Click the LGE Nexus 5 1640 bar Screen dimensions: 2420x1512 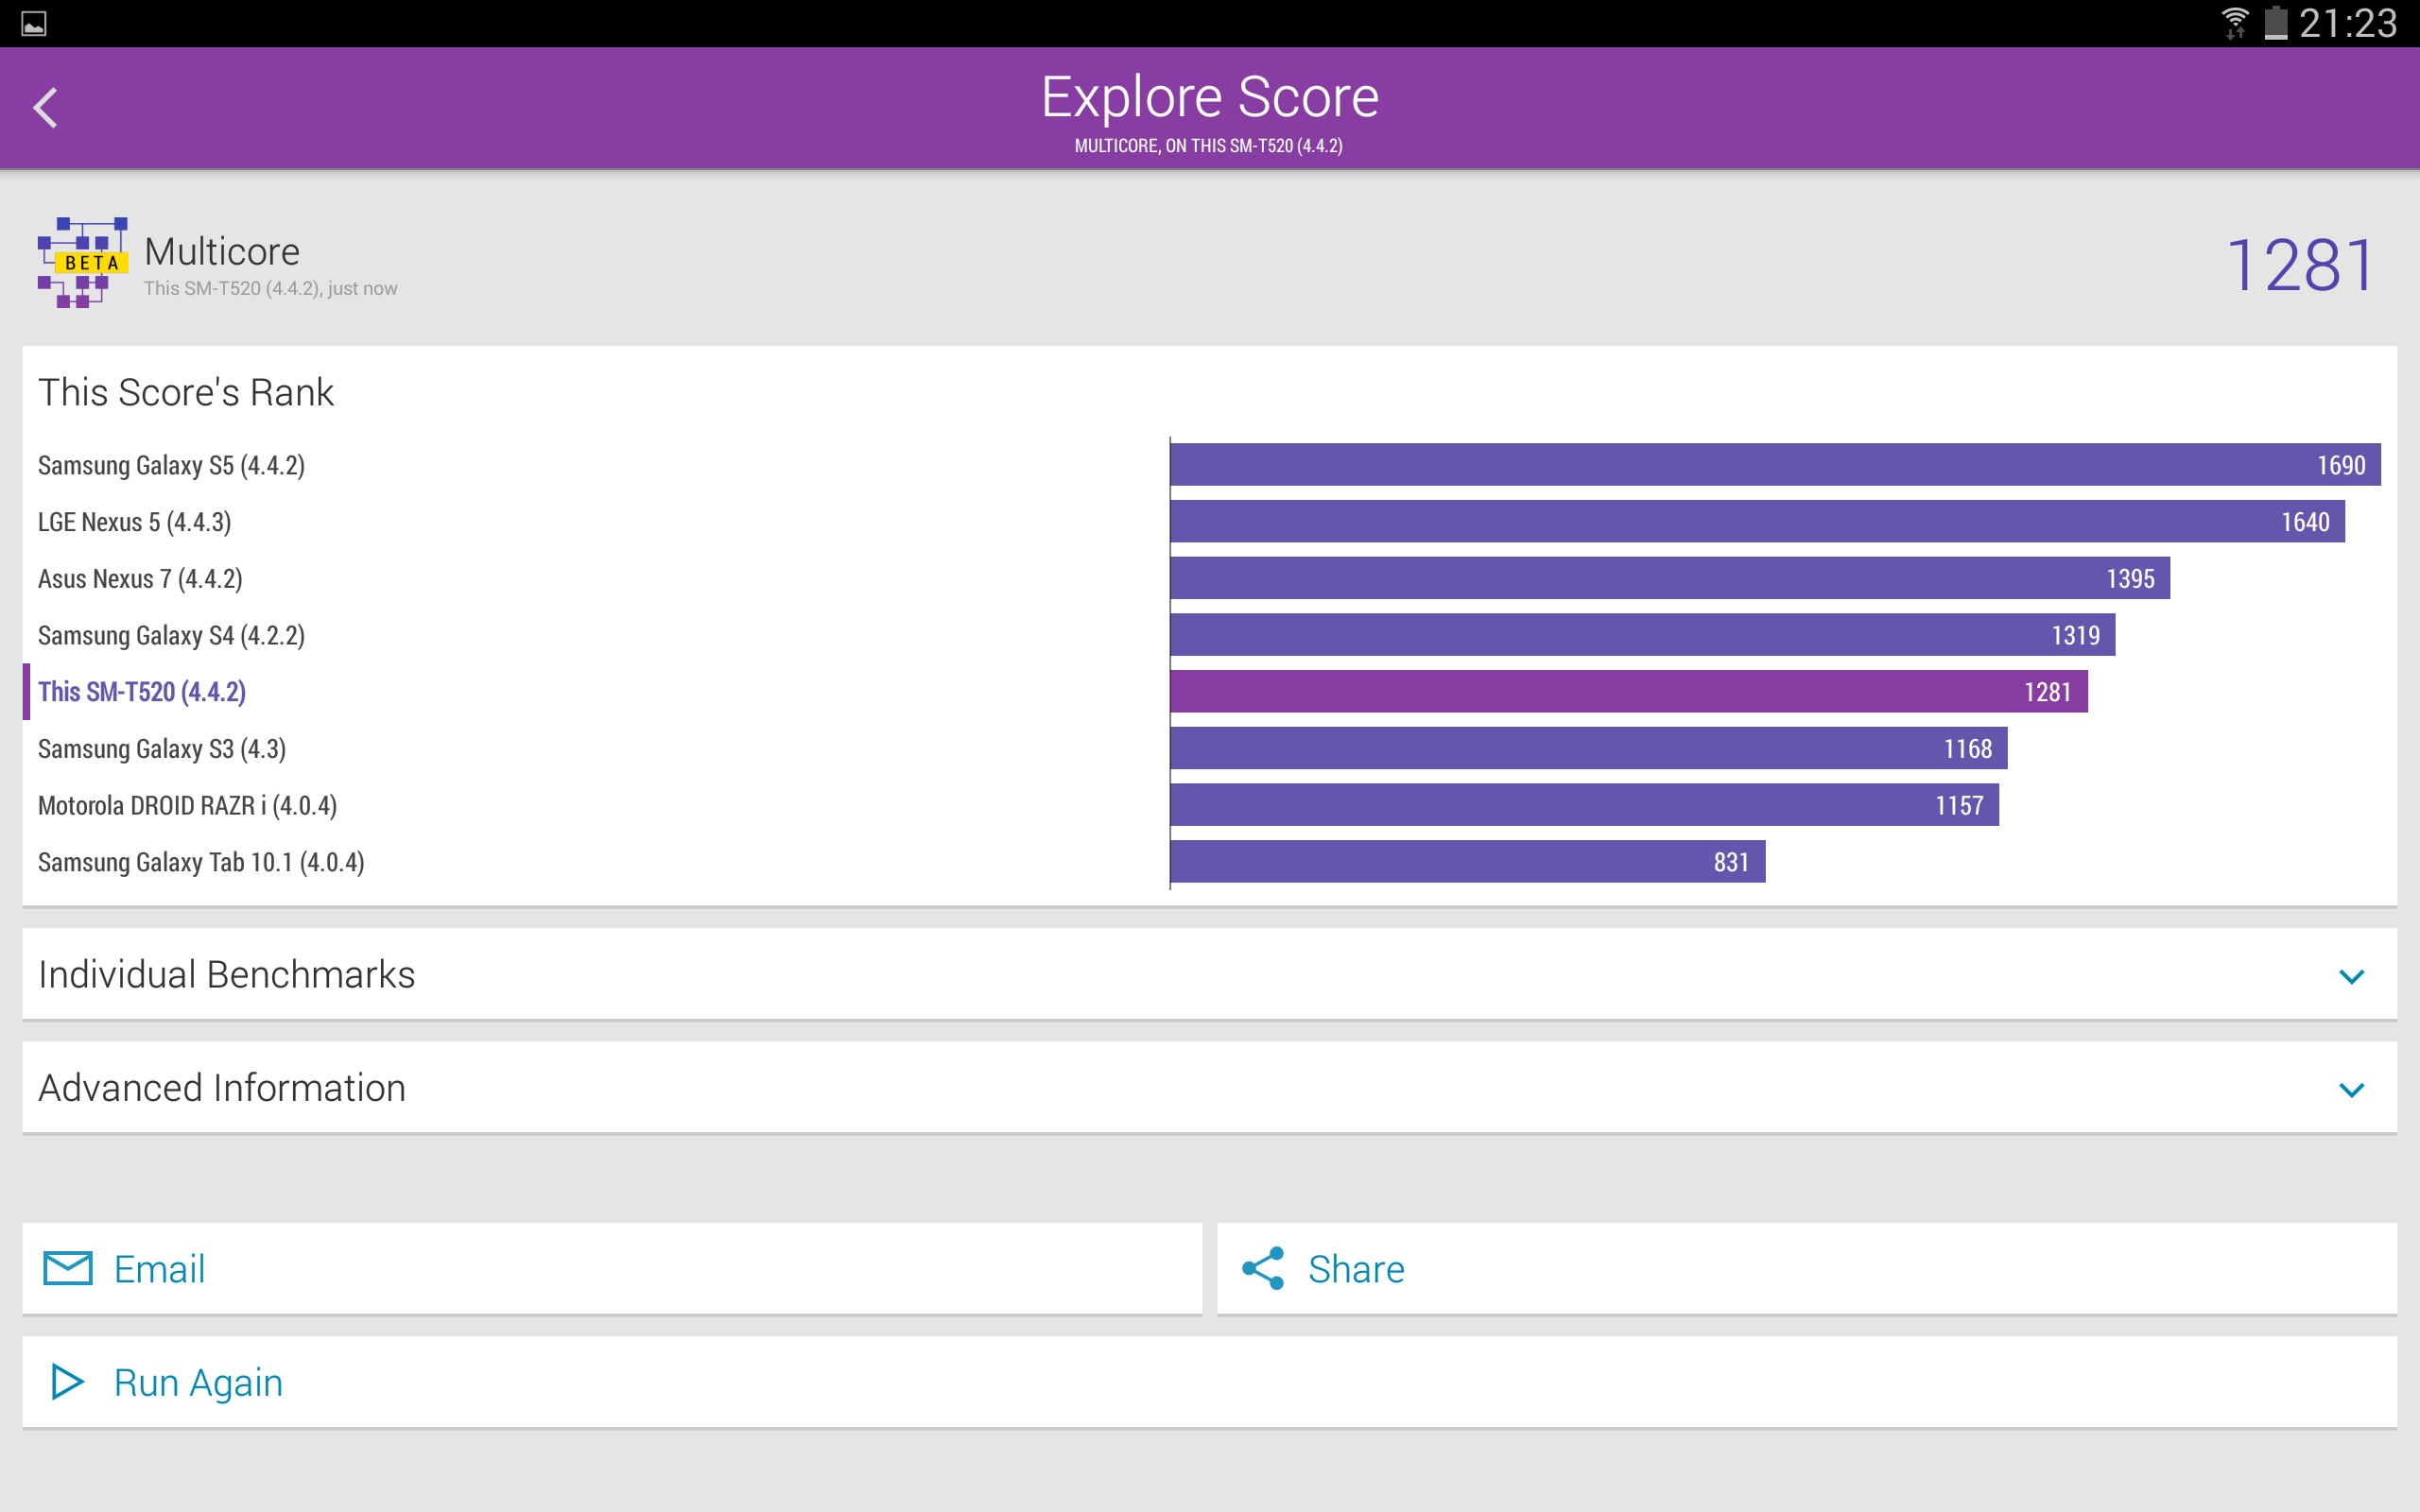point(1756,522)
